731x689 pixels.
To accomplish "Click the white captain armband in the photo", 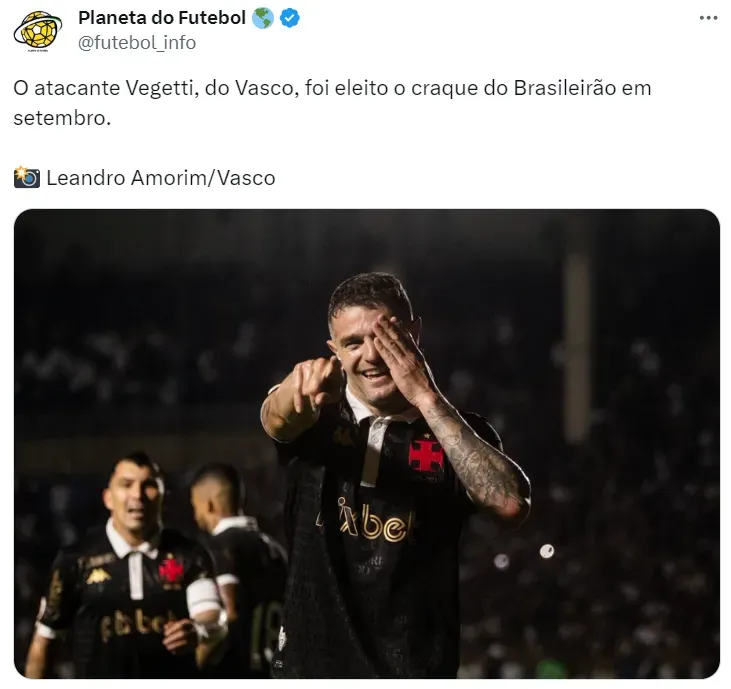I will tap(202, 597).
